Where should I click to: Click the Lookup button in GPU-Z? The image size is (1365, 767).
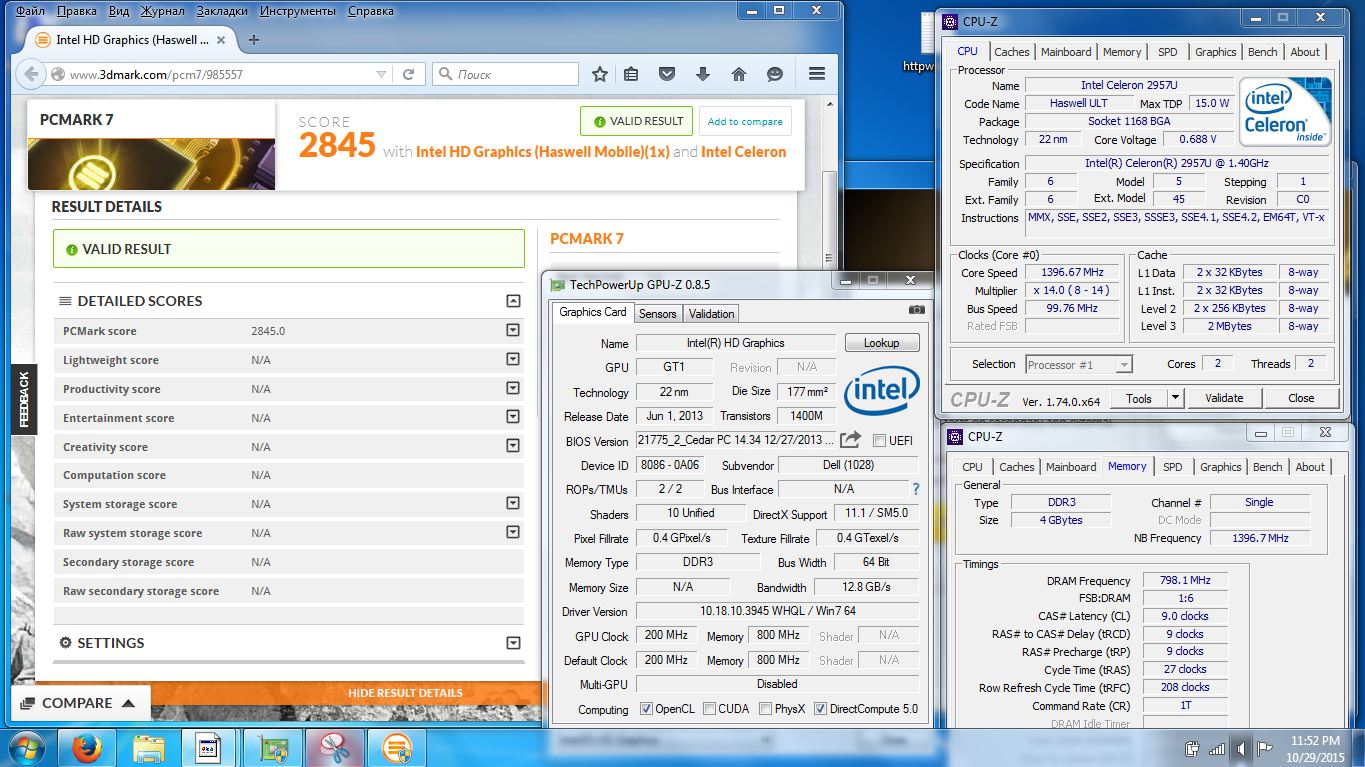[x=881, y=343]
